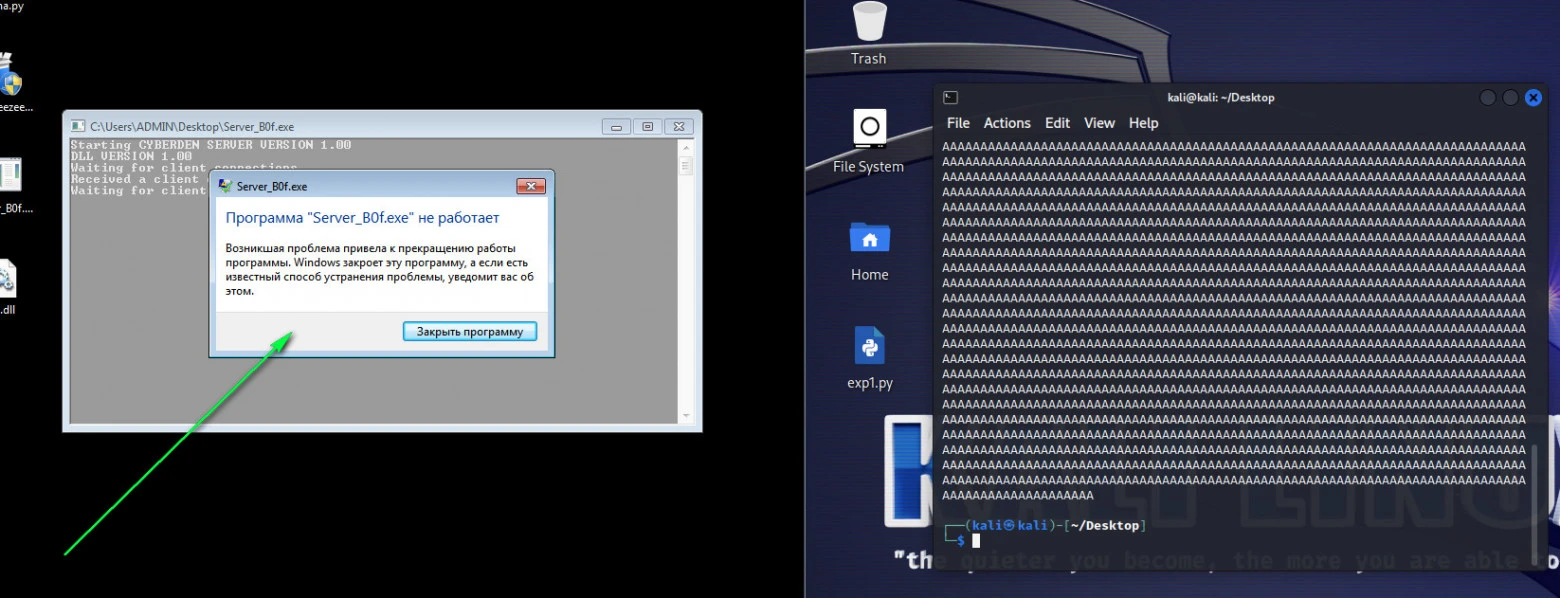
Task: Click the "Возникшая проблема привела" dialog description
Action: 380,269
